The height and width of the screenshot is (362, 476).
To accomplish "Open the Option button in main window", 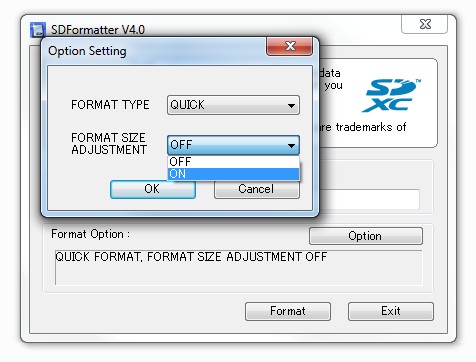I will tap(366, 236).
